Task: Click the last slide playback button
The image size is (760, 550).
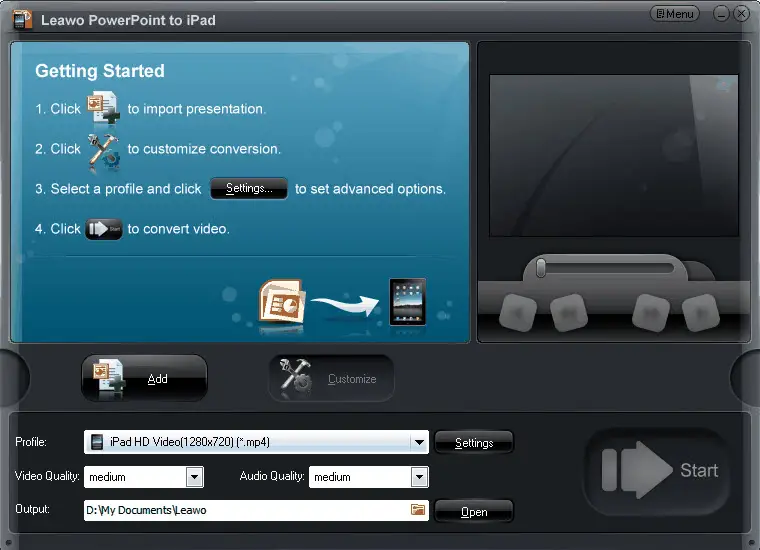Action: pos(701,313)
